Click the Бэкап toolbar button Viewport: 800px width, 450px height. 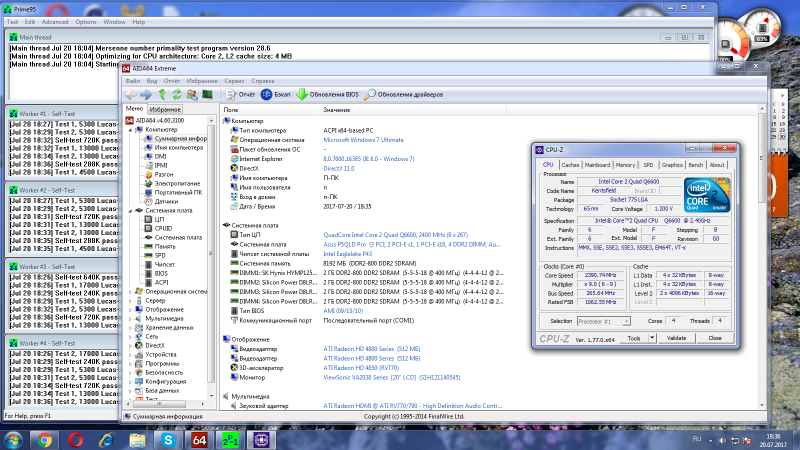276,94
